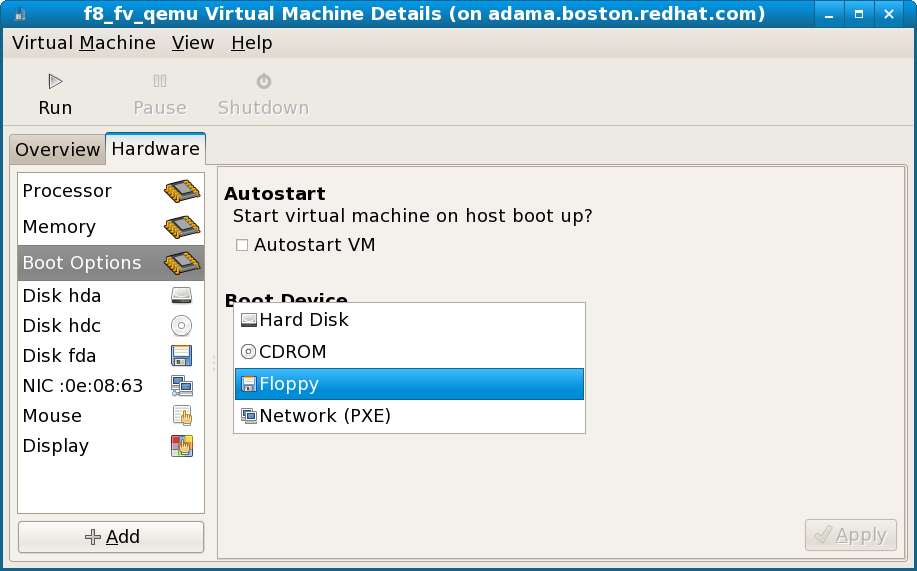This screenshot has width=917, height=571.
Task: Enable the Autostart VM checkbox
Action: (242, 245)
